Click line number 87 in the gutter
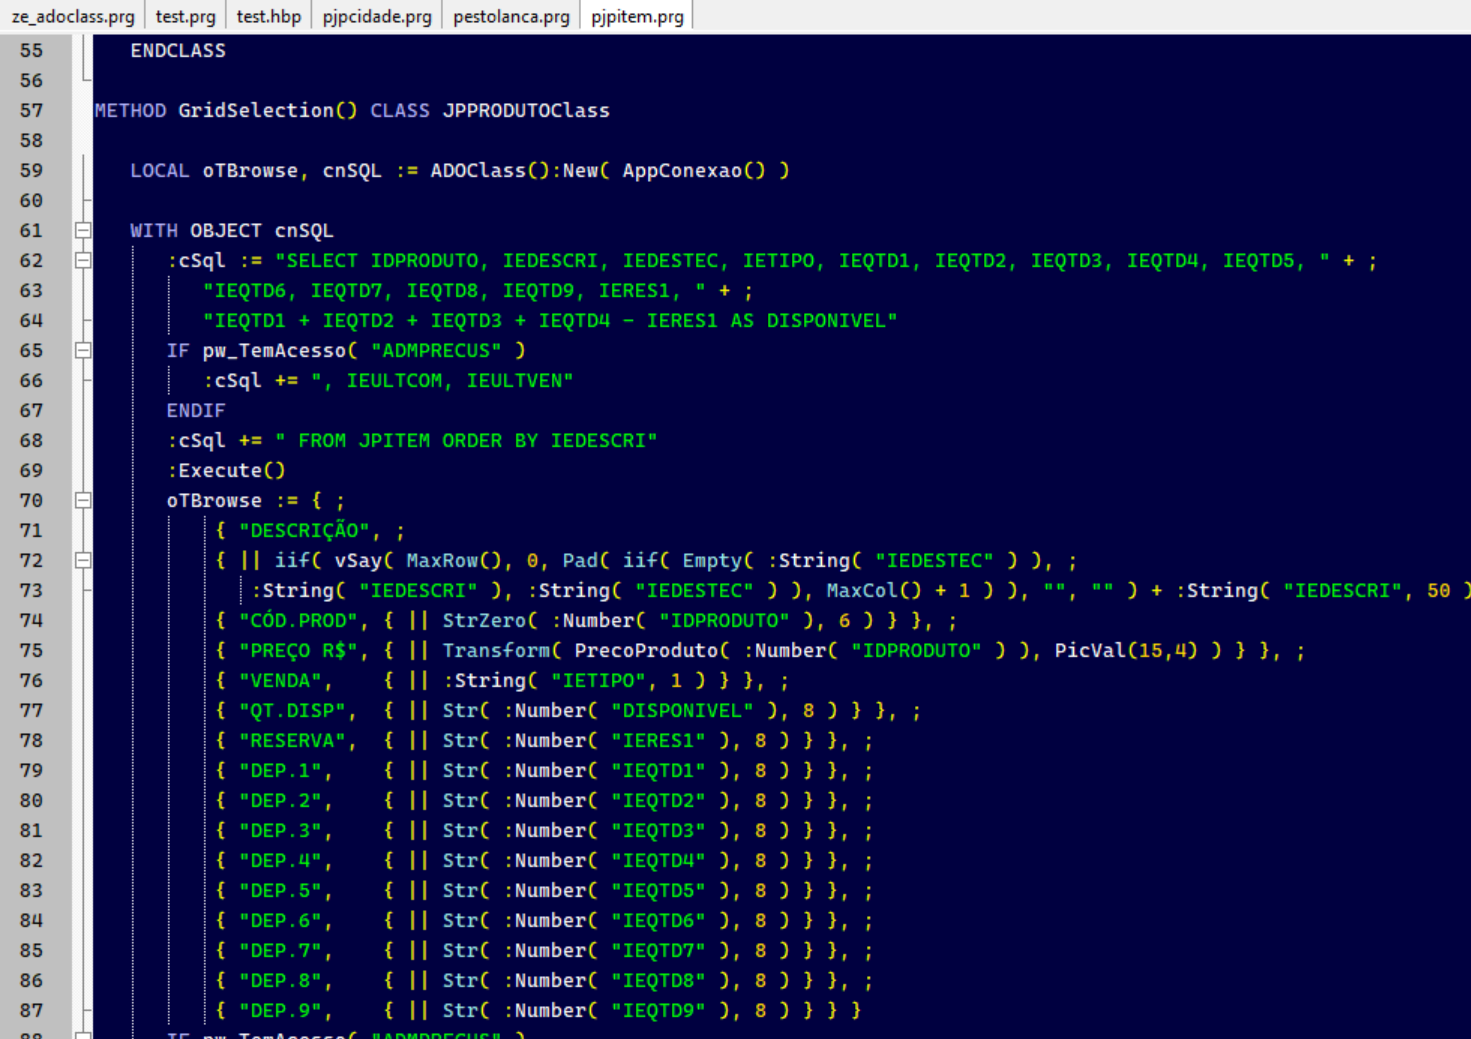1471x1039 pixels. coord(31,1010)
